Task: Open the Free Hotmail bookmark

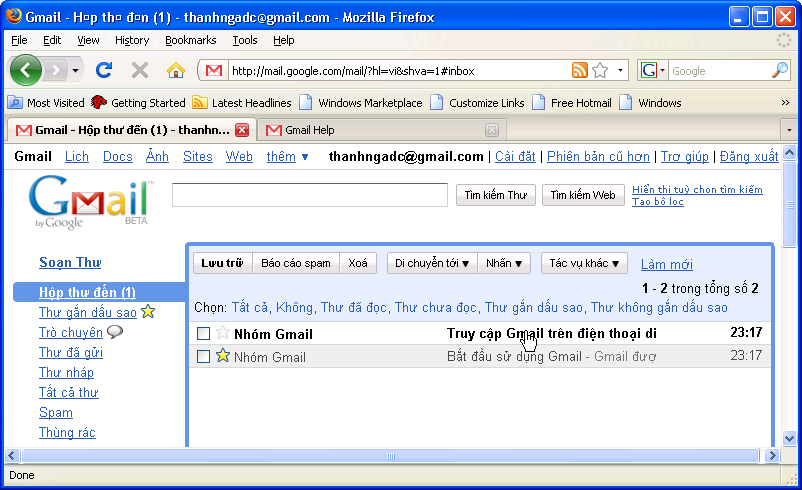Action: (x=571, y=103)
